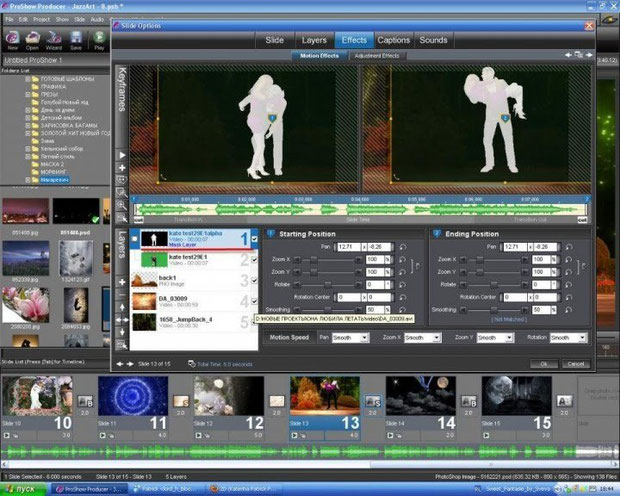Expand the ГРЕЗЫ folder node

[x=28, y=95]
